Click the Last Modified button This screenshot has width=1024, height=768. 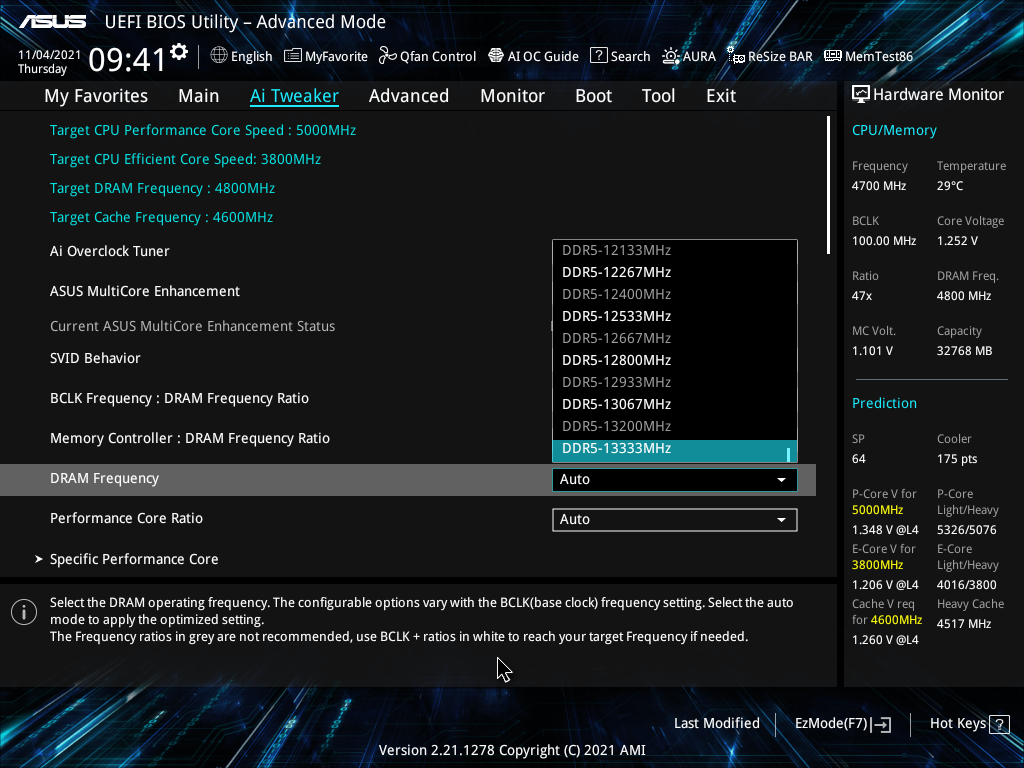point(716,724)
